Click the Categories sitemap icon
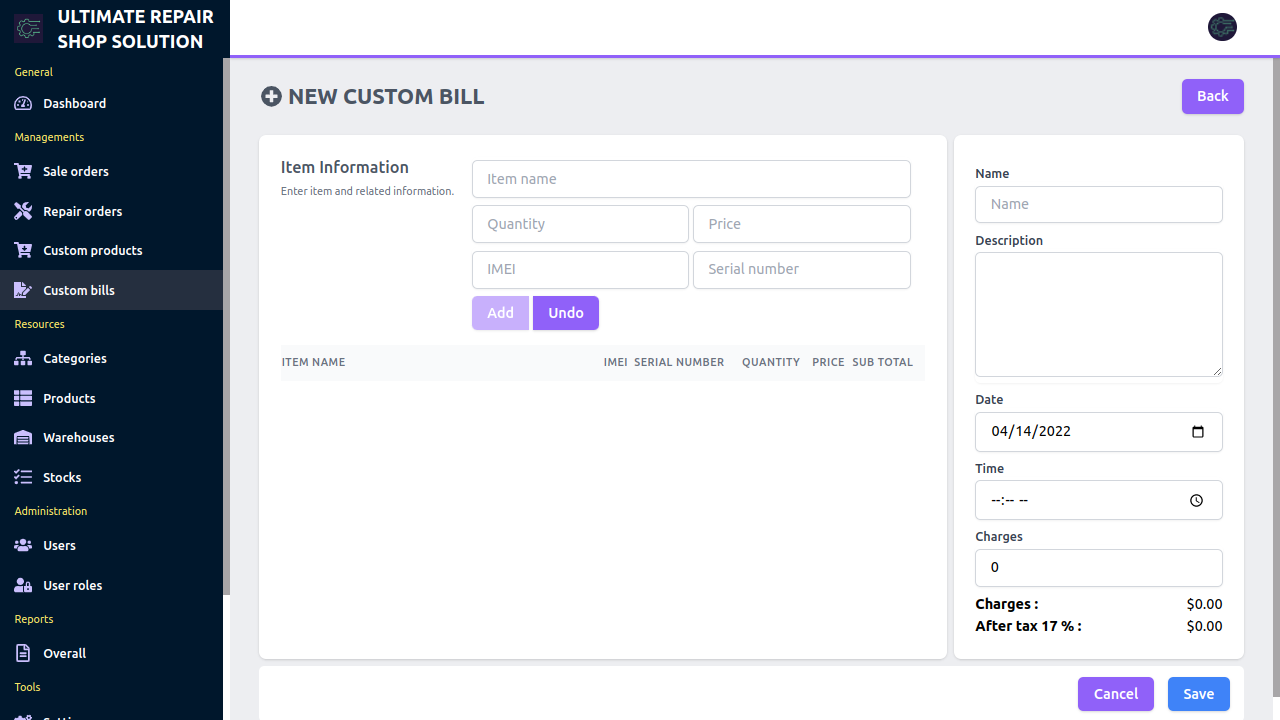The image size is (1280, 720). pos(23,359)
